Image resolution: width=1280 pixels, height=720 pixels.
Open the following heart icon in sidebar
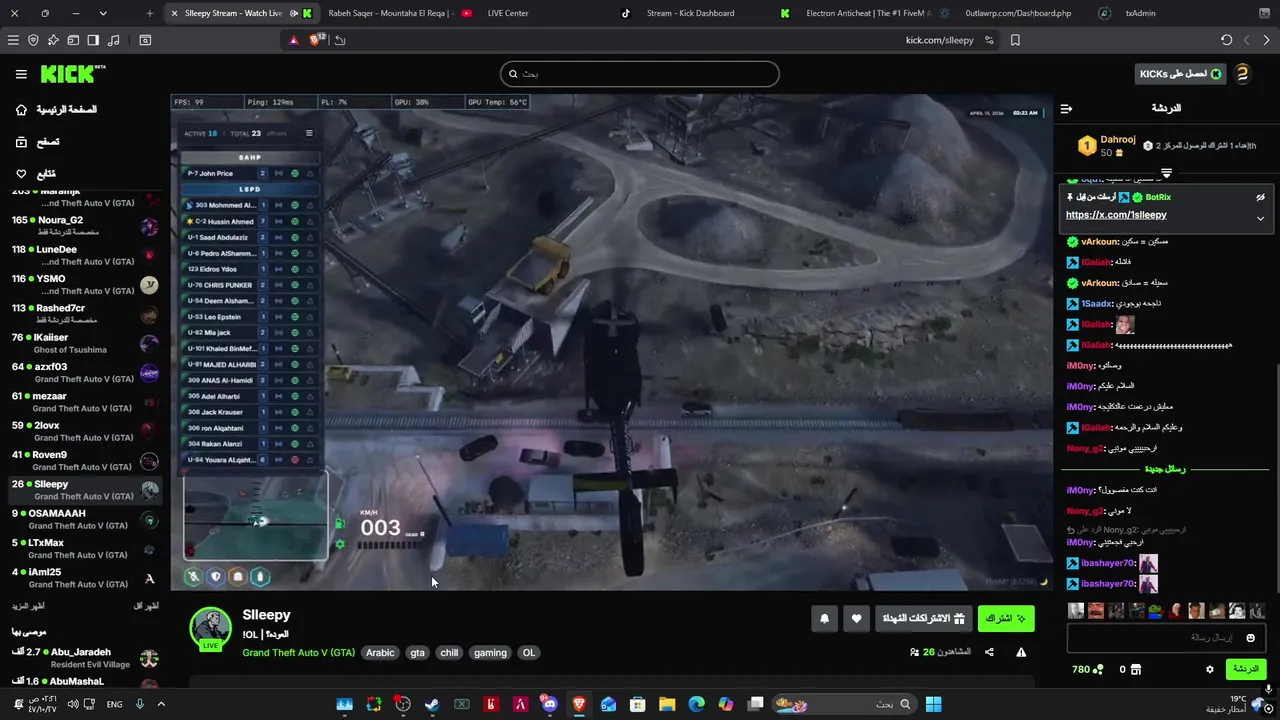(21, 173)
